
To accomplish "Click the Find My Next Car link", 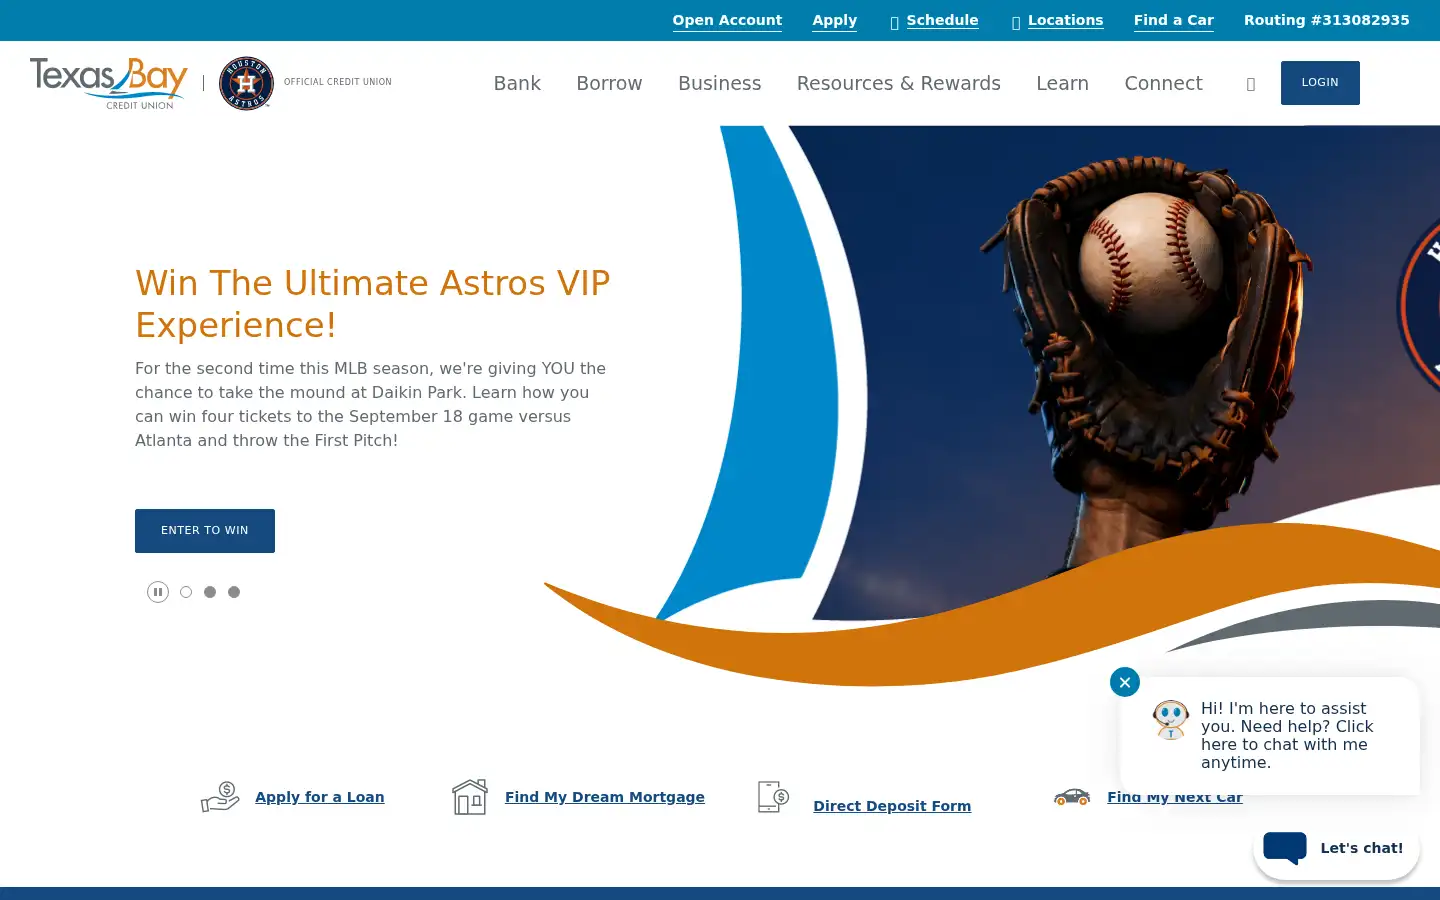I will [1175, 797].
